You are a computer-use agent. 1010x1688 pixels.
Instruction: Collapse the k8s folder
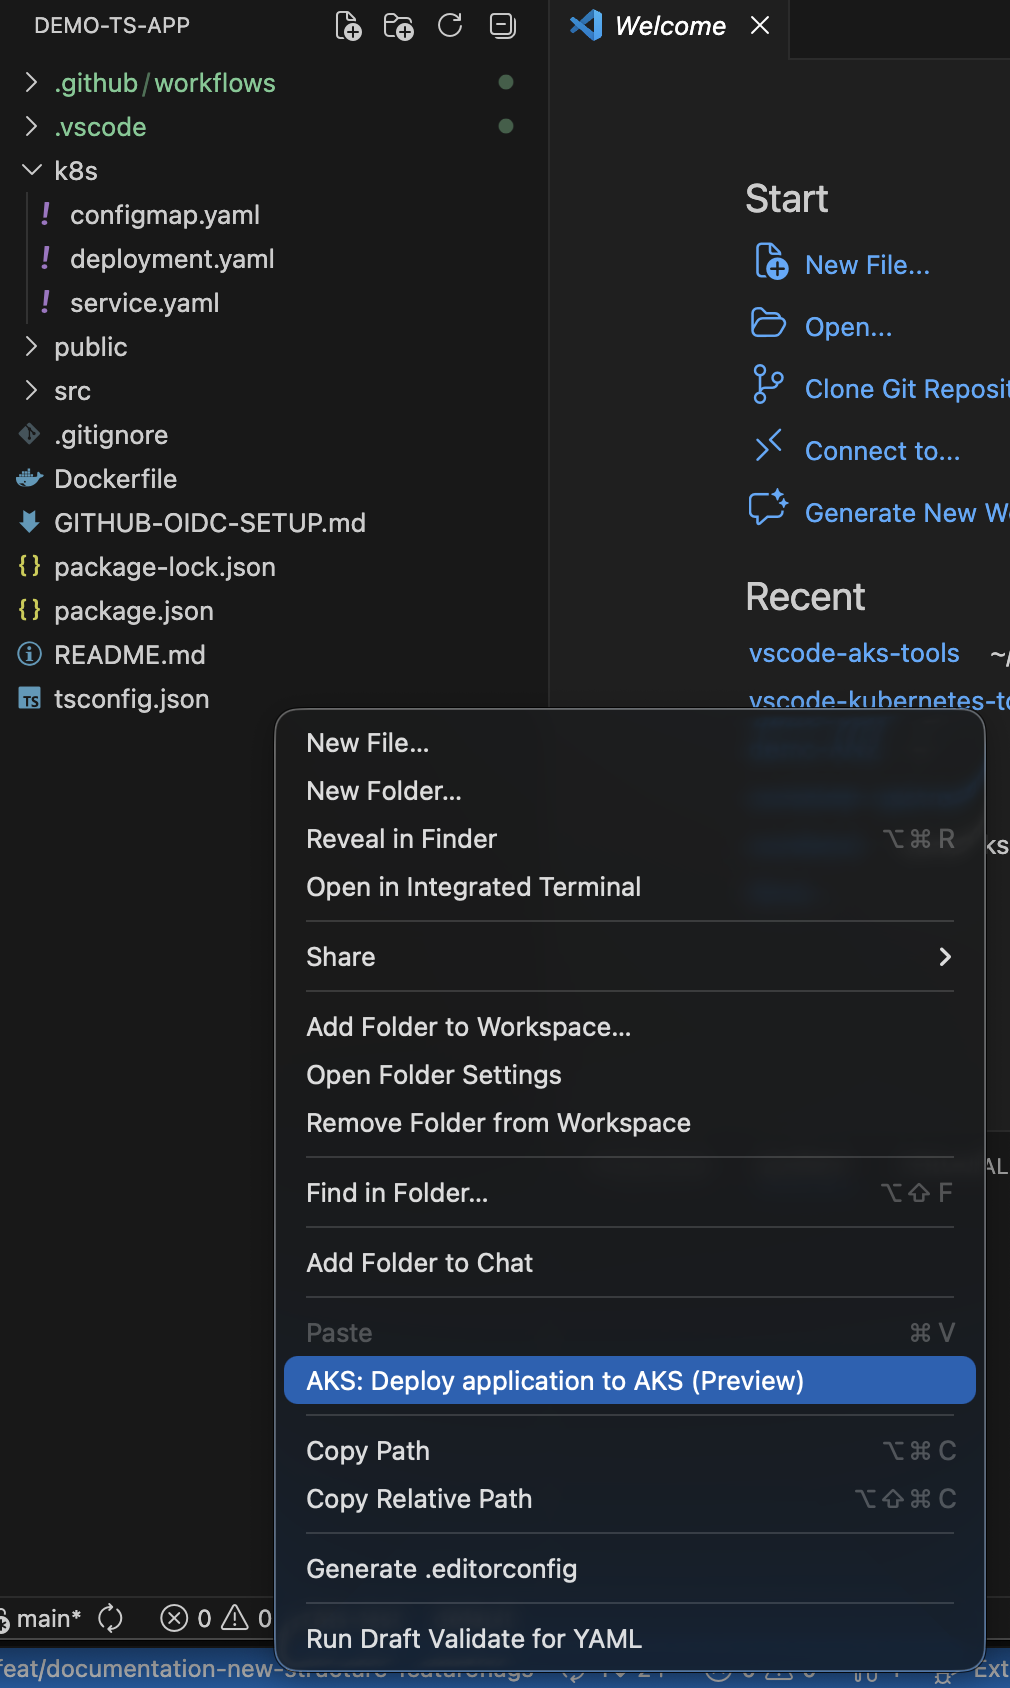click(31, 170)
